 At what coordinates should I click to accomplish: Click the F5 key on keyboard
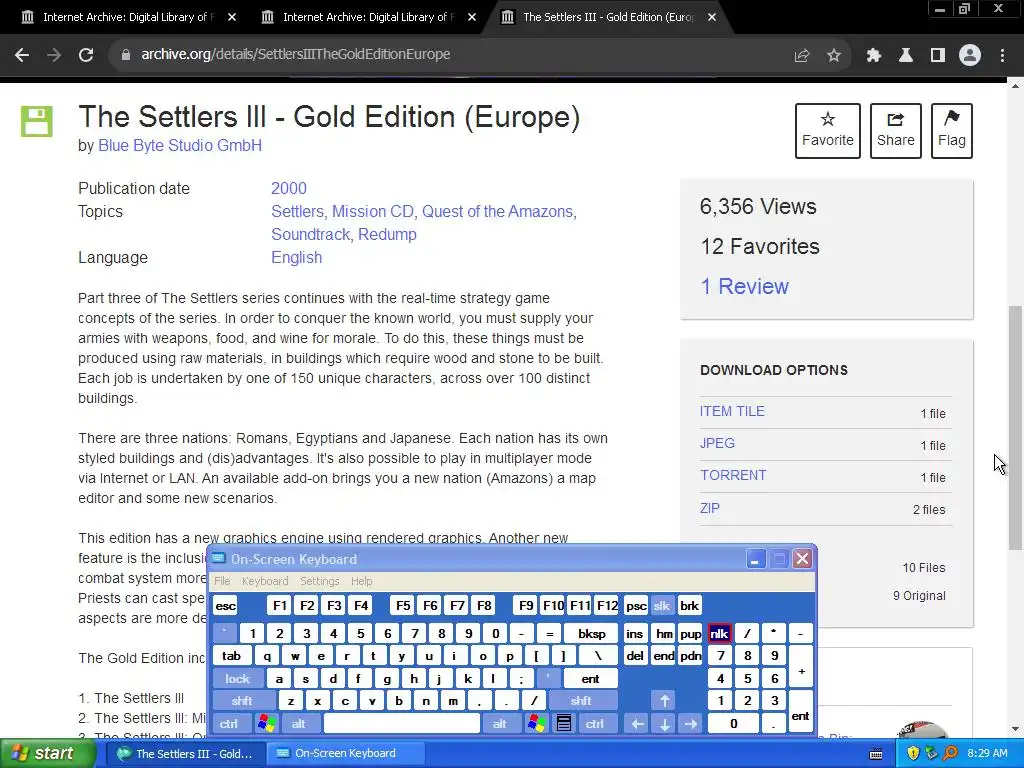click(x=404, y=606)
